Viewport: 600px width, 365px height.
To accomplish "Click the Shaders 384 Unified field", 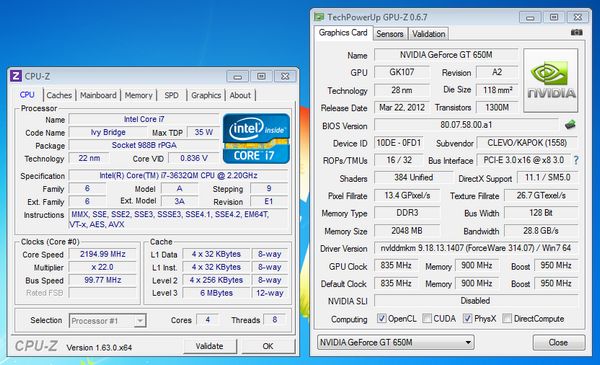I will (x=414, y=178).
